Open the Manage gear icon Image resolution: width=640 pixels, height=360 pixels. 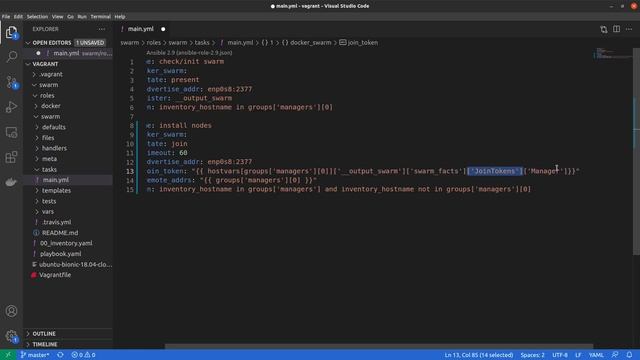(11, 336)
